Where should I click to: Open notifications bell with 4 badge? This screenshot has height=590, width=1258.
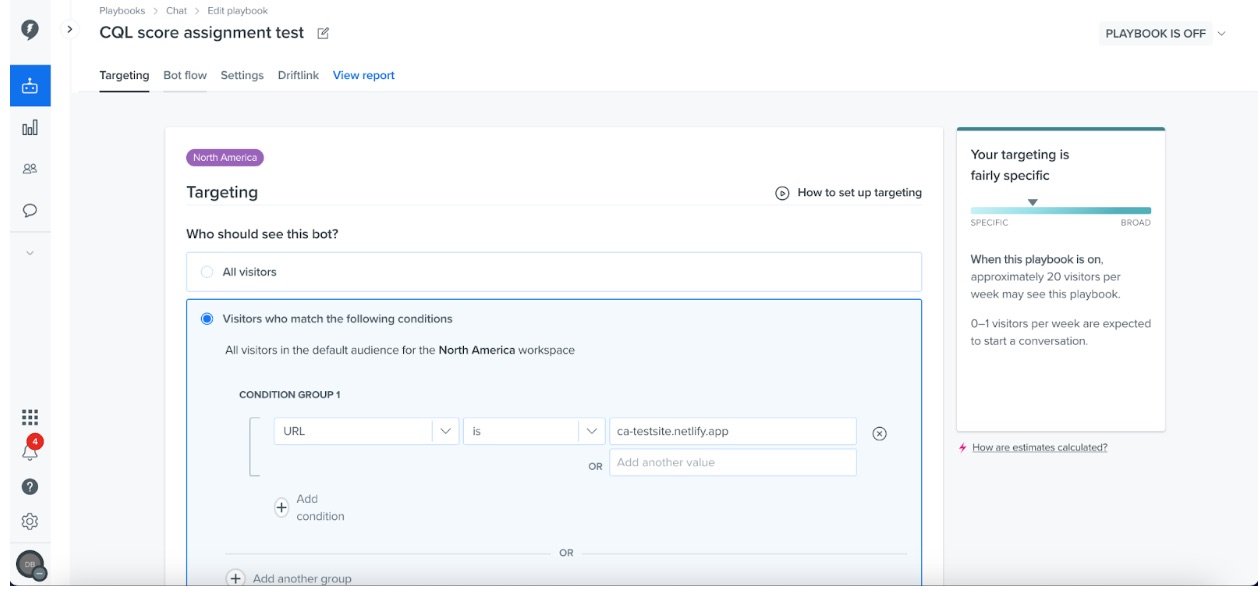(30, 450)
